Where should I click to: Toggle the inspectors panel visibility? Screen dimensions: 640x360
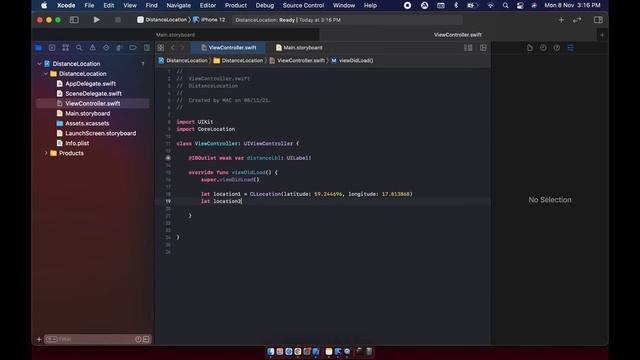[x=598, y=20]
